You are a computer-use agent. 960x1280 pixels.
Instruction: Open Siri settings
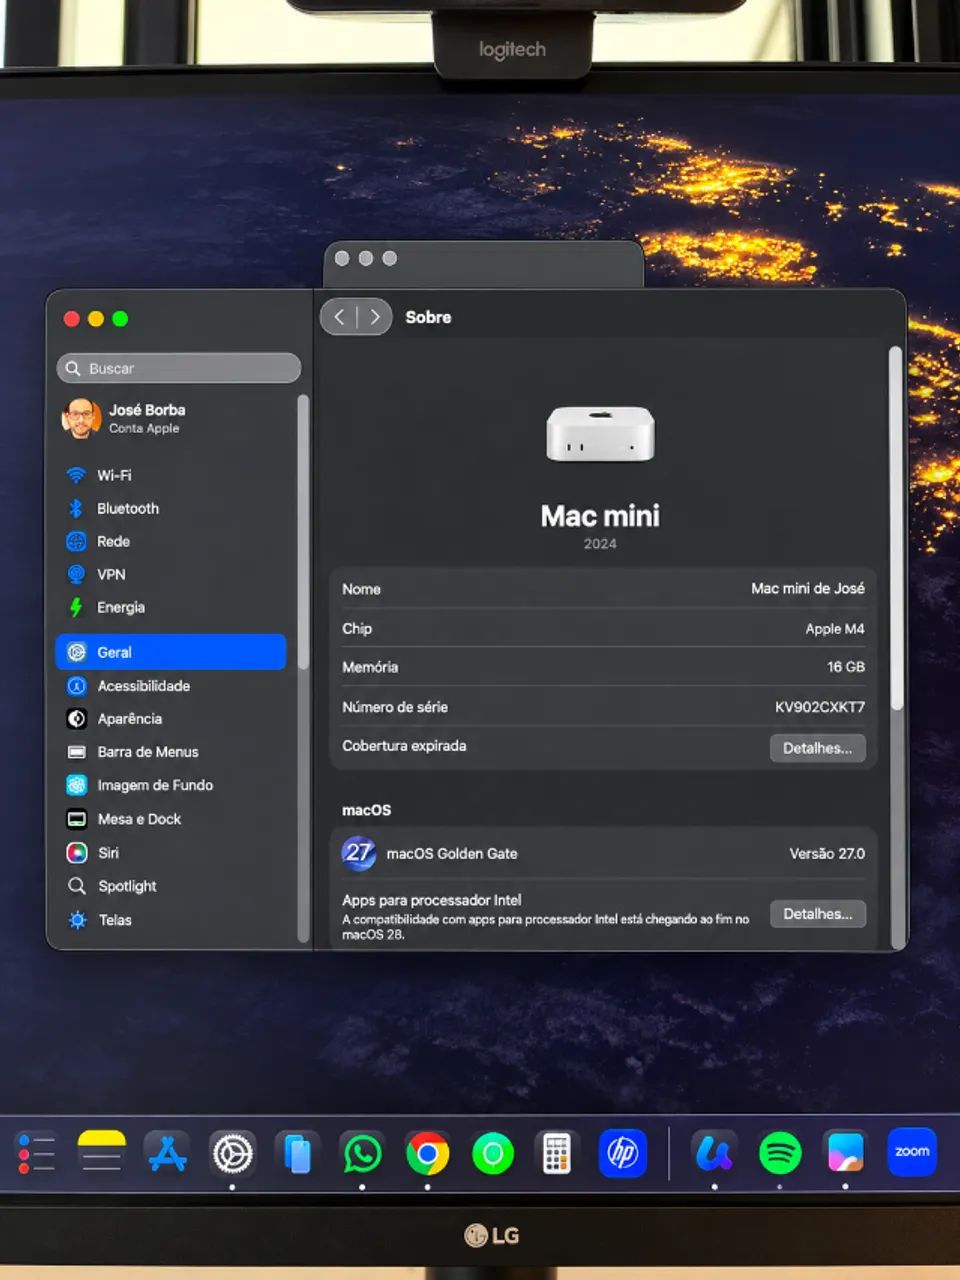coord(170,853)
